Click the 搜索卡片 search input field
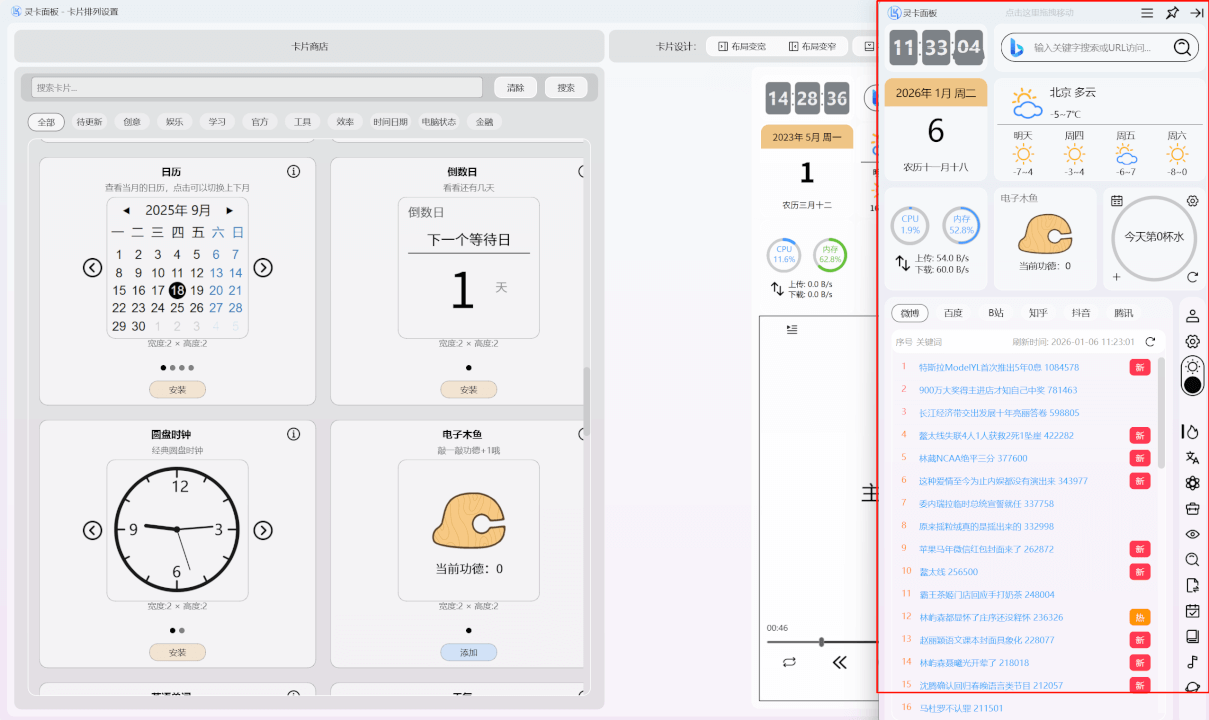1209x720 pixels. (x=257, y=88)
